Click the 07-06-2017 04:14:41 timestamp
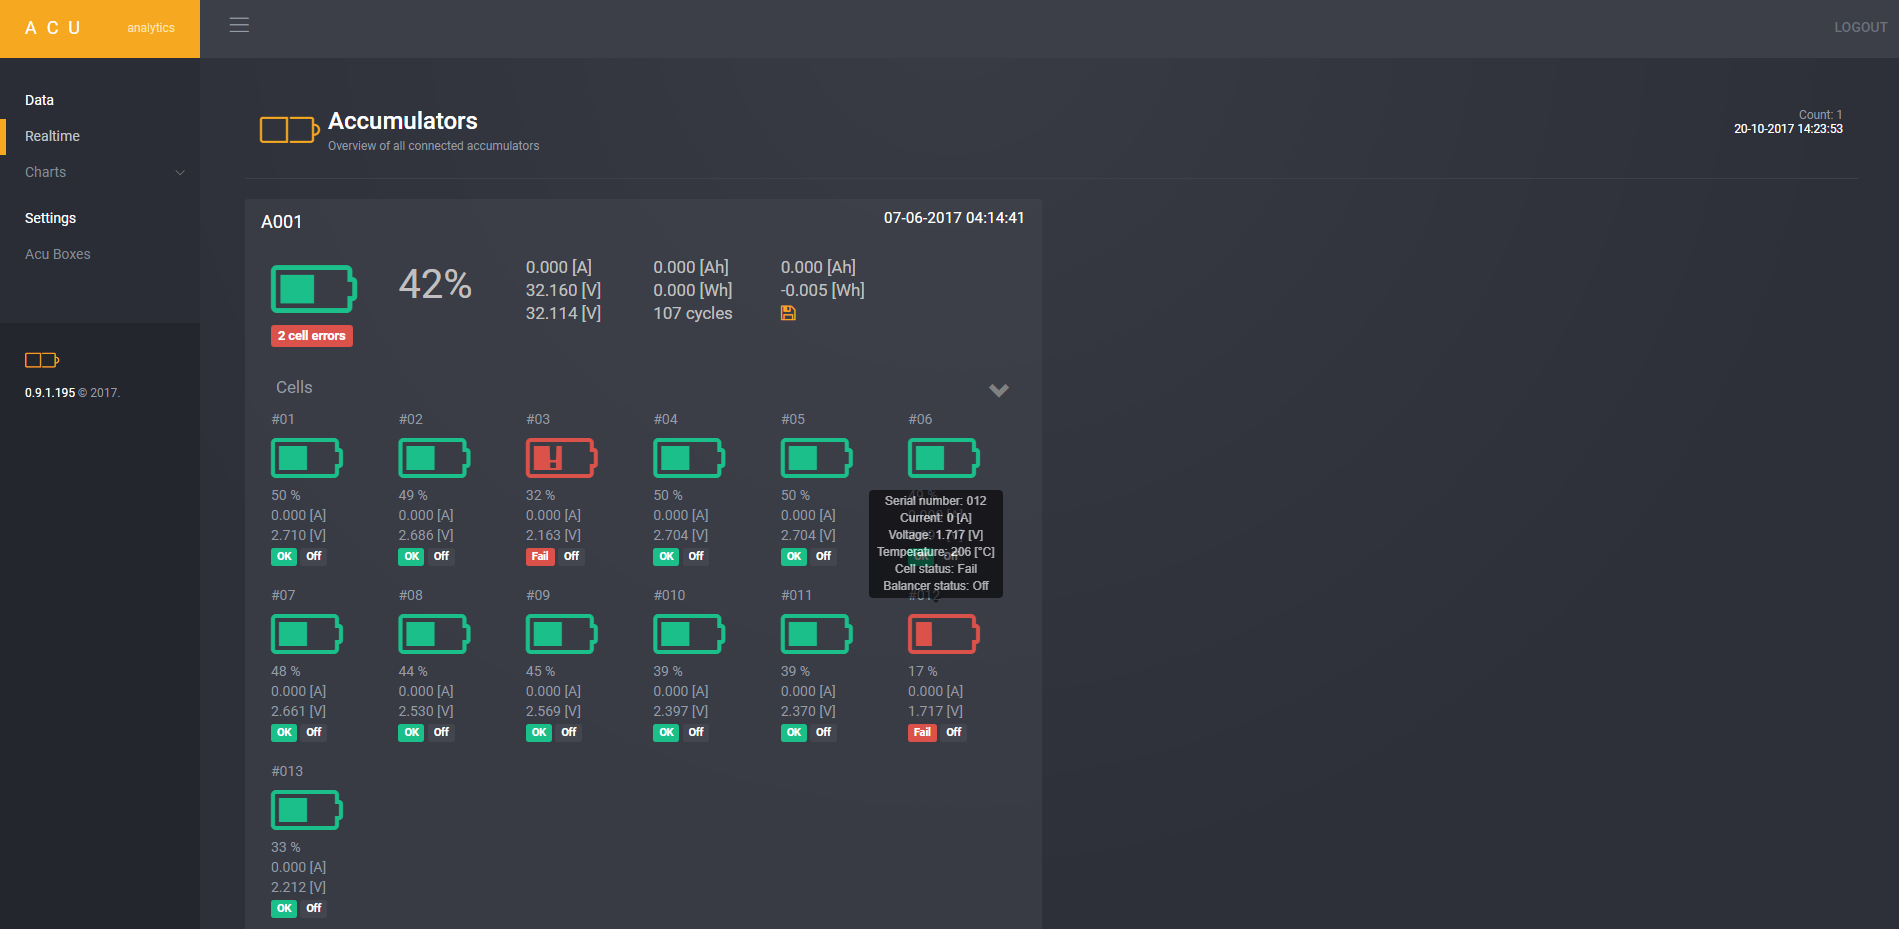This screenshot has height=929, width=1899. pyautogui.click(x=954, y=218)
